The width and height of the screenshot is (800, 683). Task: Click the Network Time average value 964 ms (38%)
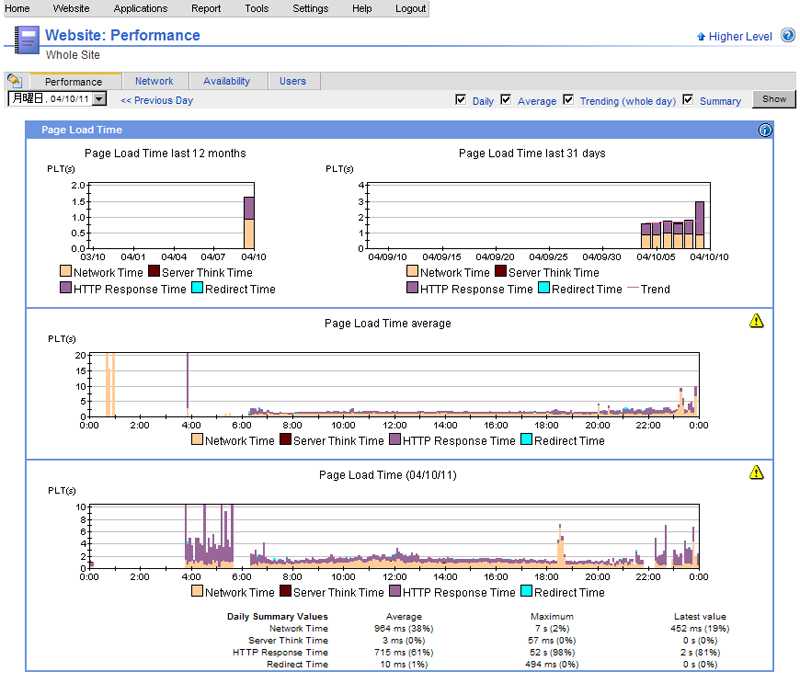pos(404,628)
